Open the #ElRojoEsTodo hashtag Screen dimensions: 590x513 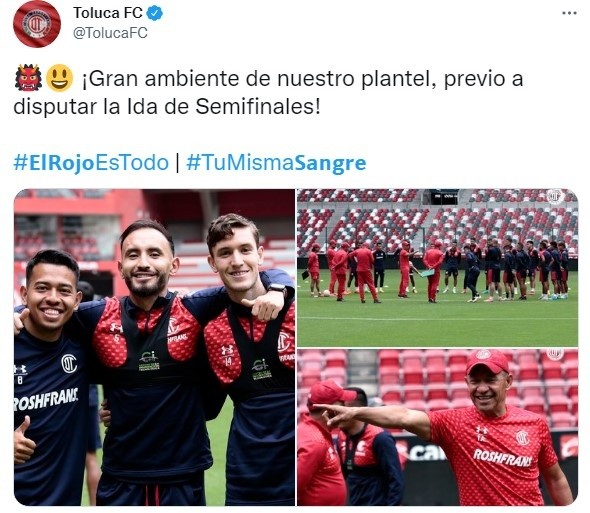tap(91, 163)
